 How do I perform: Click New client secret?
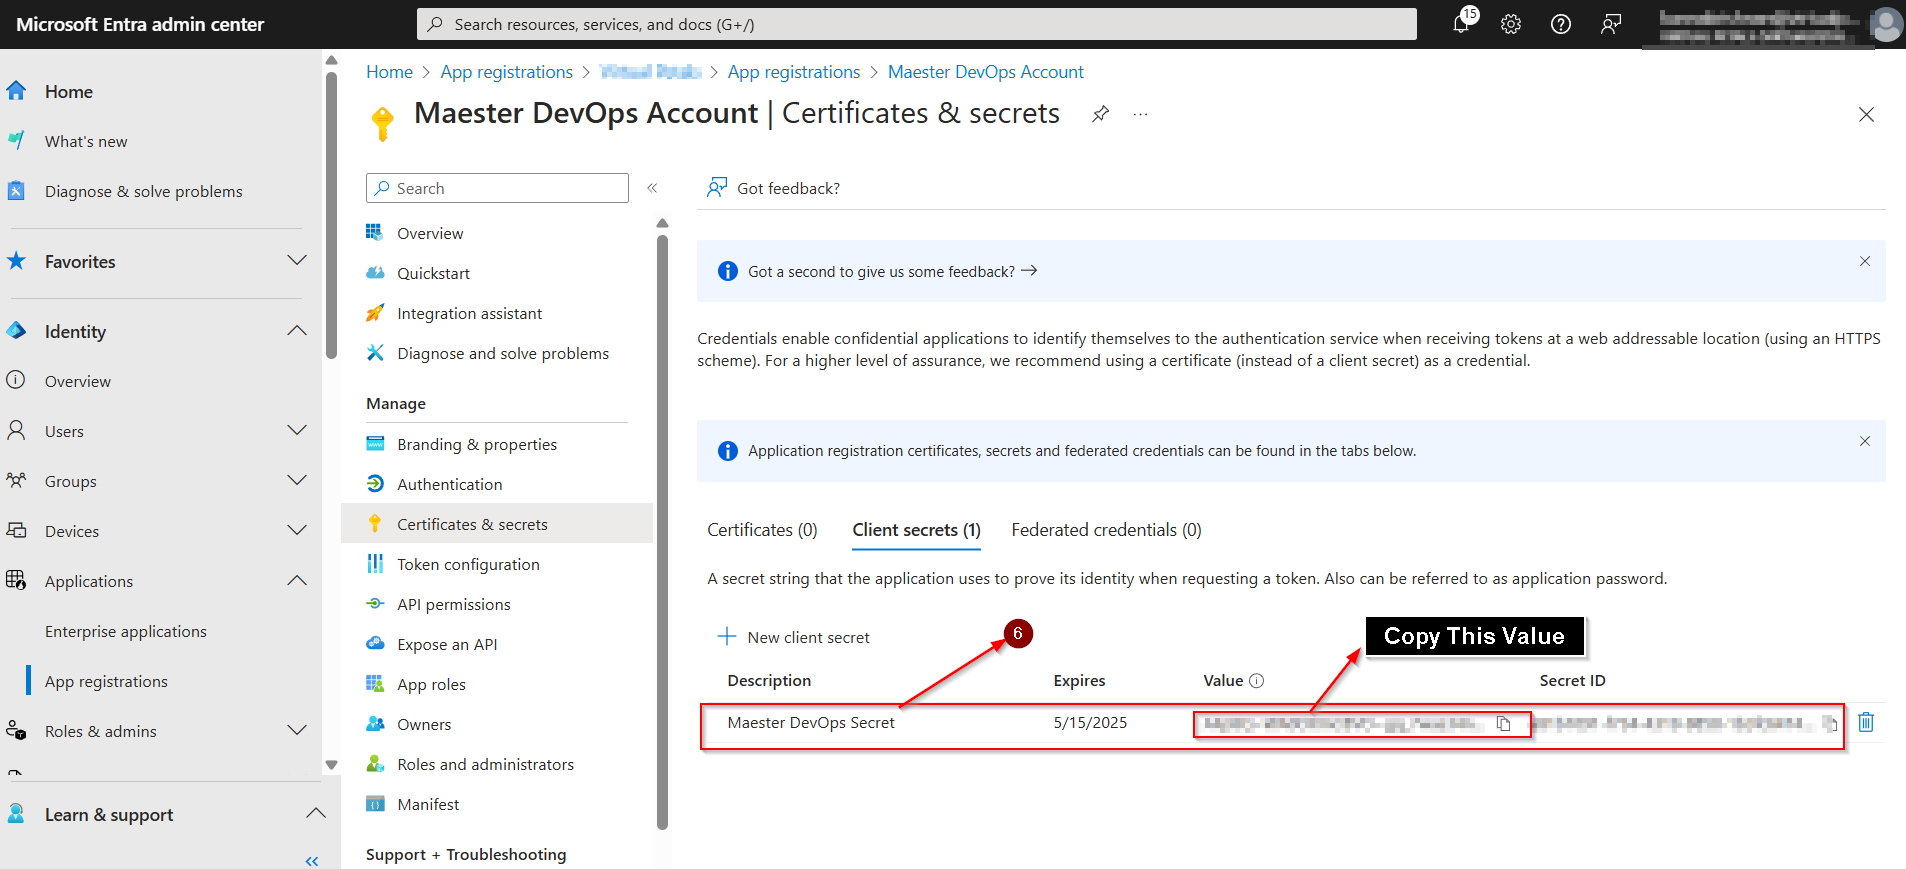click(x=794, y=637)
